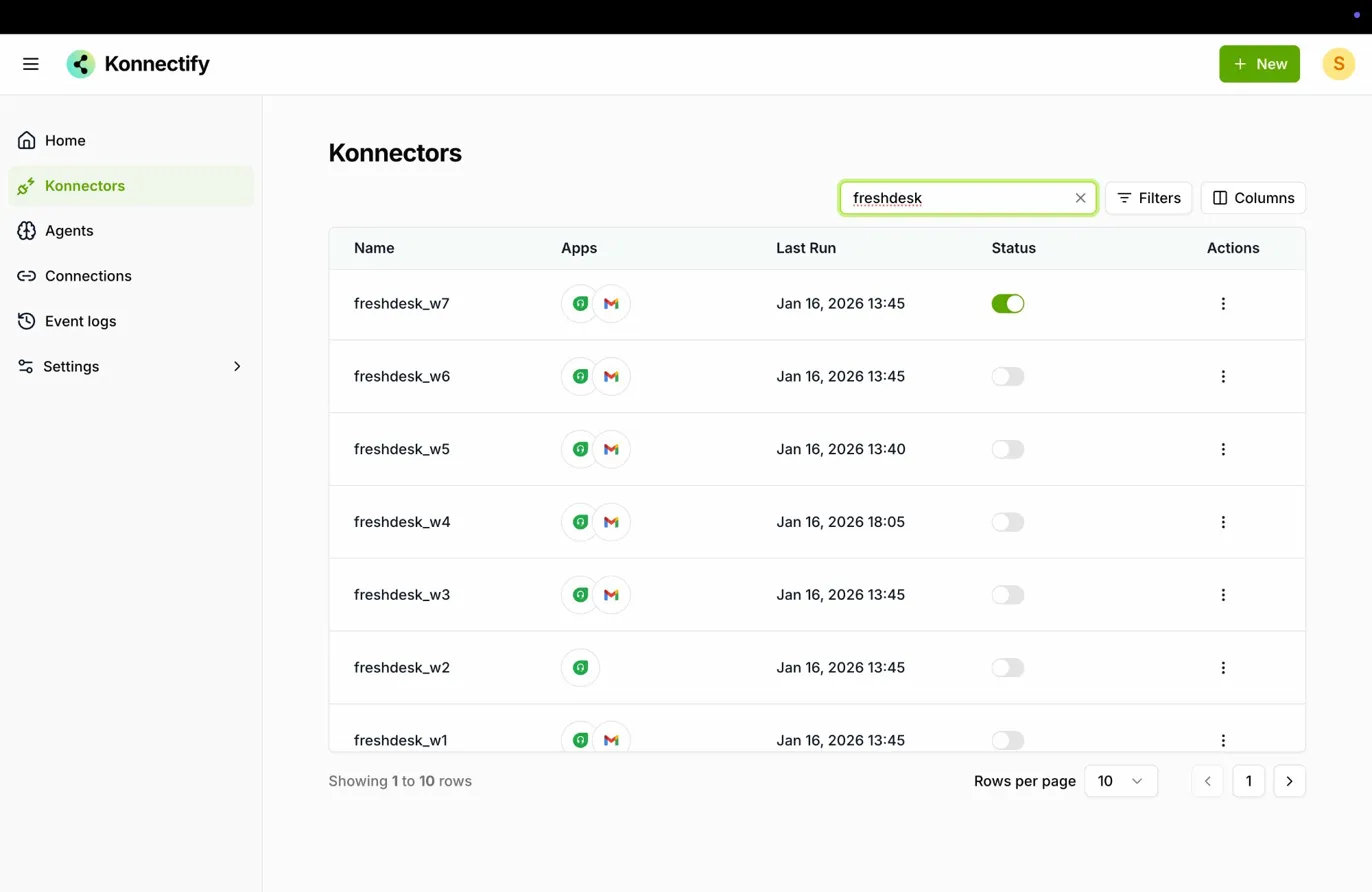Image resolution: width=1372 pixels, height=892 pixels.
Task: Open the Filters panel
Action: 1148,198
